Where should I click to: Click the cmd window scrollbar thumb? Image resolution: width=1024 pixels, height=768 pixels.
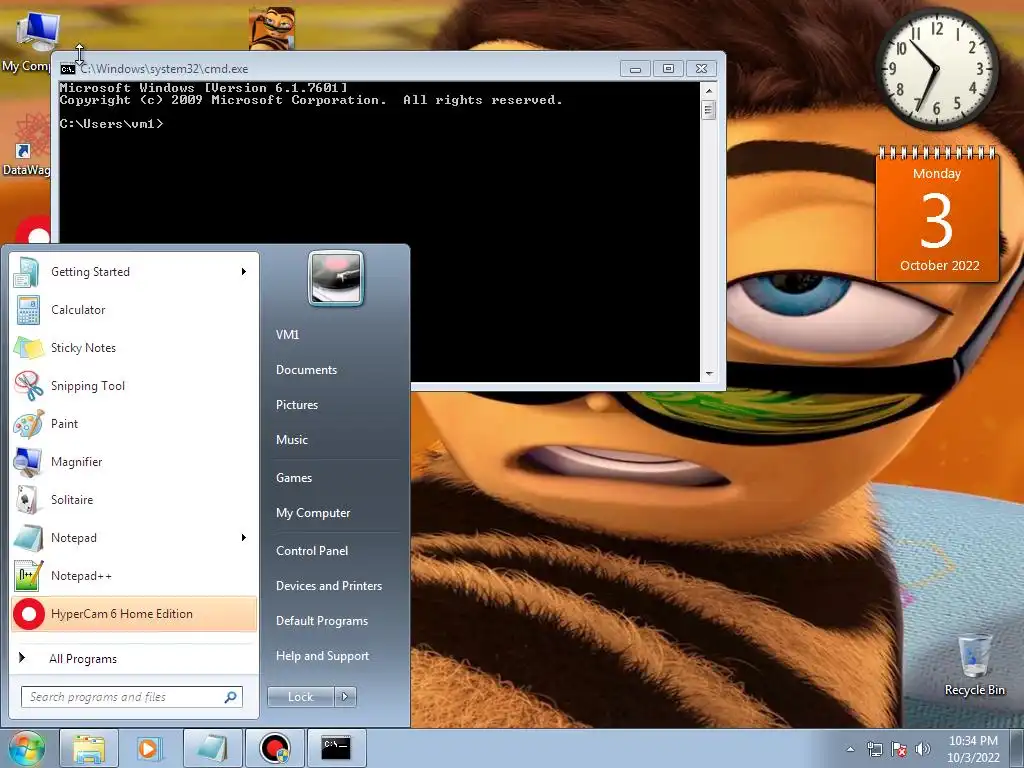pos(709,110)
